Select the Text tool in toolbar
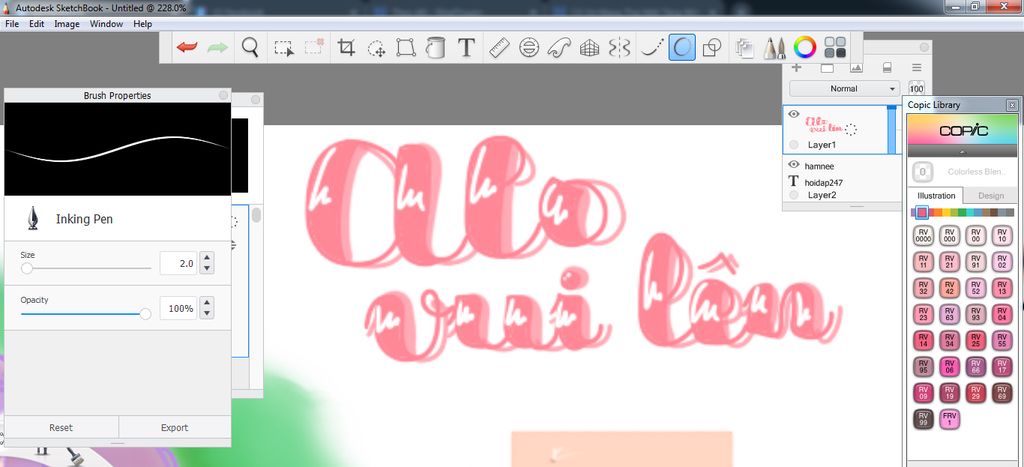This screenshot has height=467, width=1024. [x=466, y=48]
